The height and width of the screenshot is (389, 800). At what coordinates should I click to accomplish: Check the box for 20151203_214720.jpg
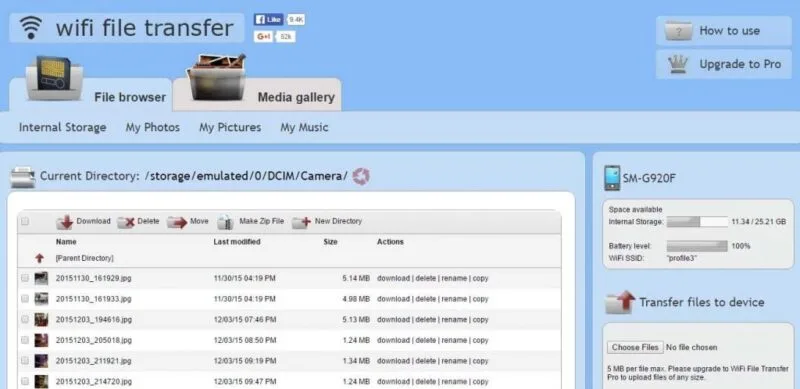point(24,381)
